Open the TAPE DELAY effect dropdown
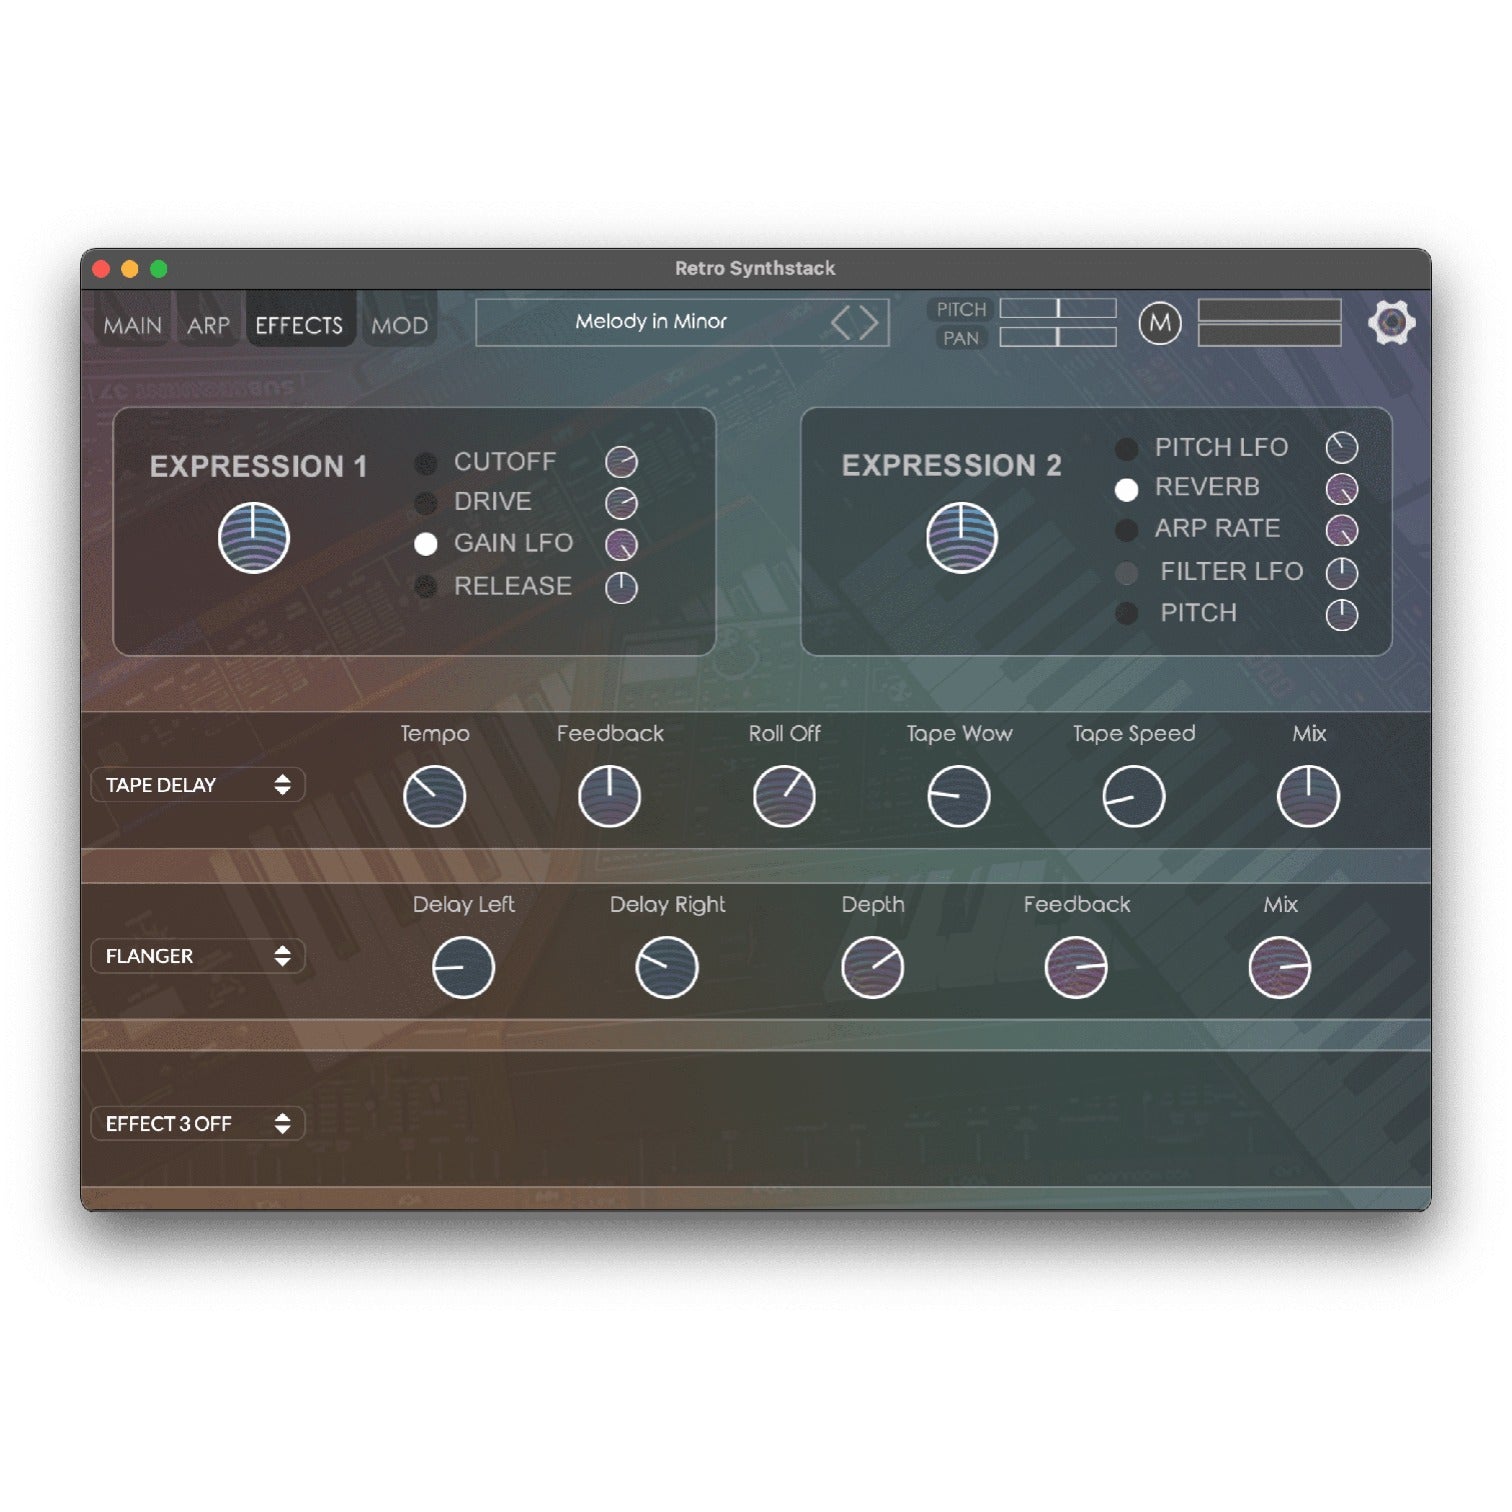 tap(198, 785)
